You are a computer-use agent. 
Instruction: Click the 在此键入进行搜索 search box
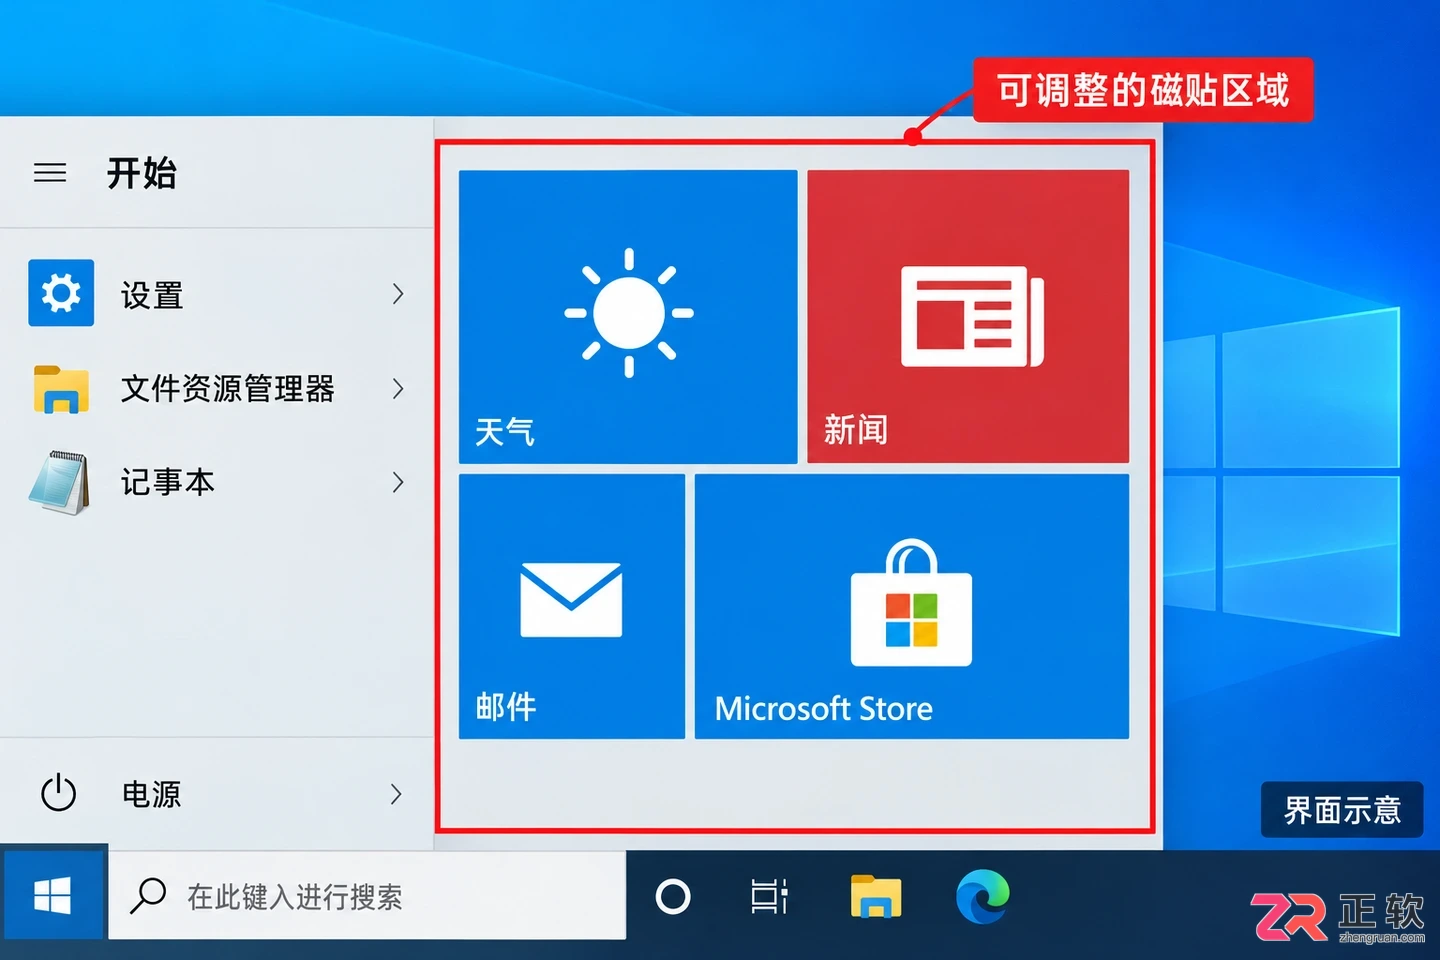tap(367, 896)
